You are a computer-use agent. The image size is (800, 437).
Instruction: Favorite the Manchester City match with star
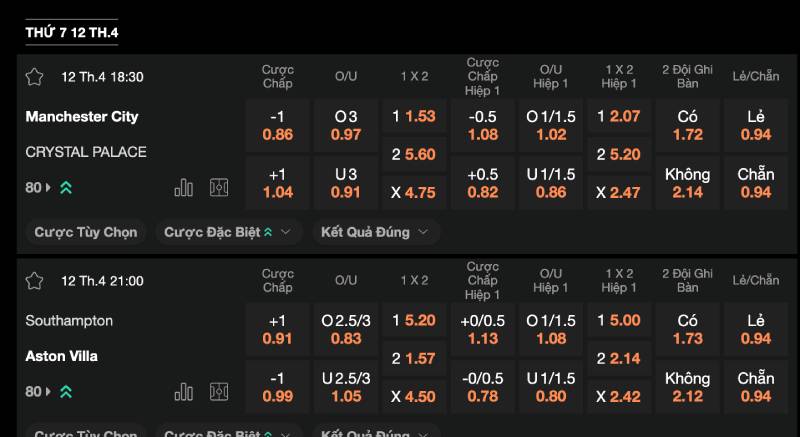coord(34,77)
